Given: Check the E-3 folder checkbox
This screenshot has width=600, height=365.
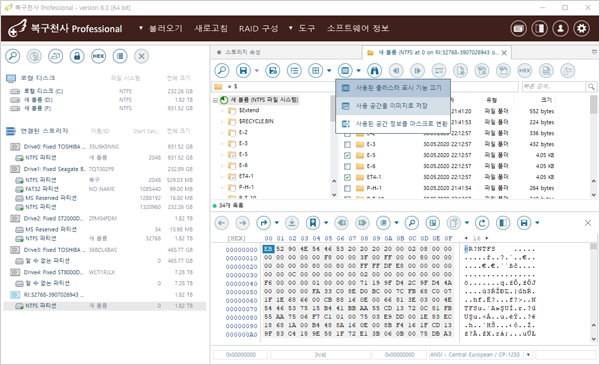Looking at the screenshot, I should [x=347, y=144].
